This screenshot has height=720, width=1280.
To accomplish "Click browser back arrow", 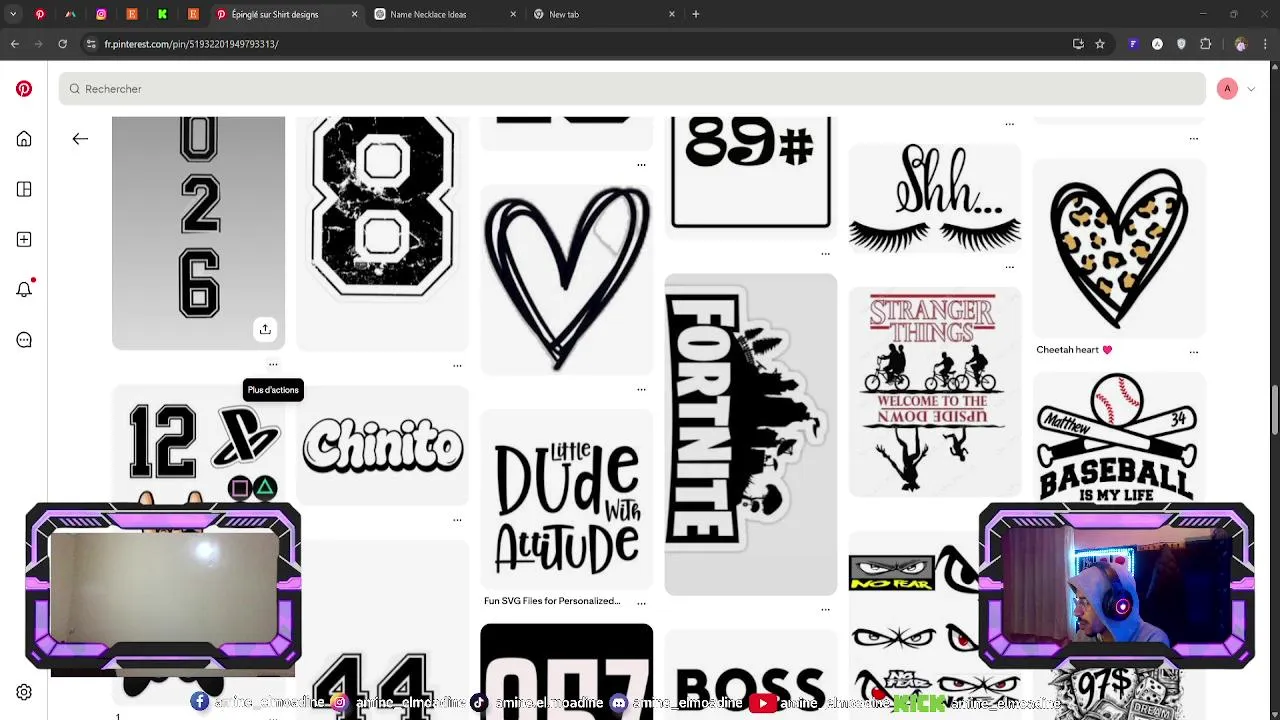I will coord(14,44).
